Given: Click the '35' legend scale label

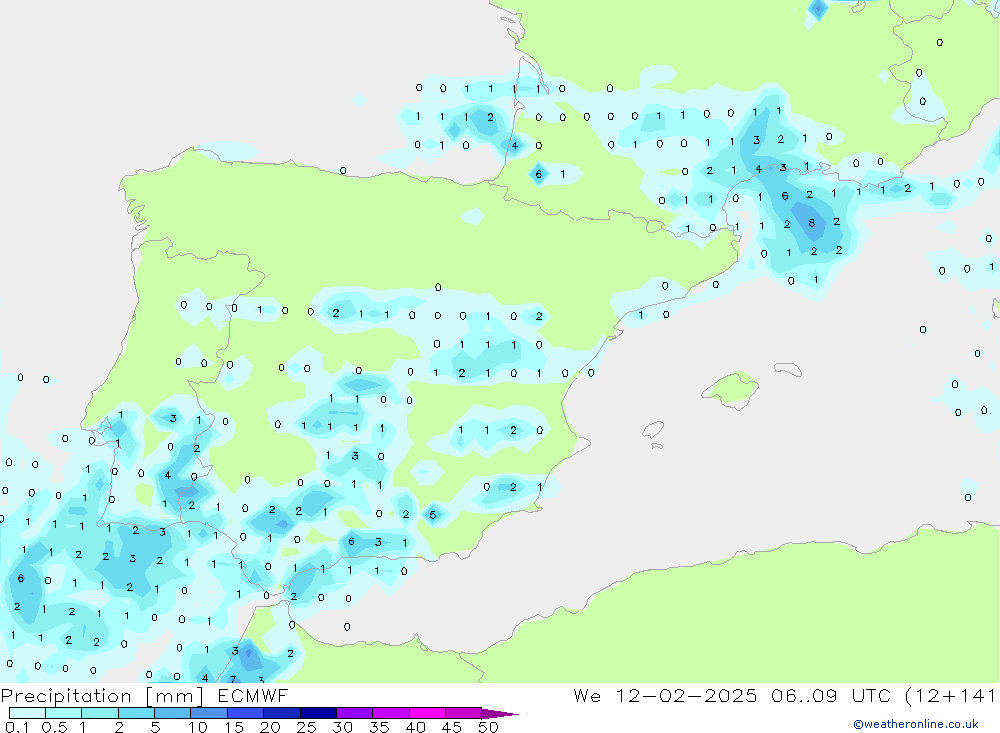Looking at the screenshot, I should 379,727.
